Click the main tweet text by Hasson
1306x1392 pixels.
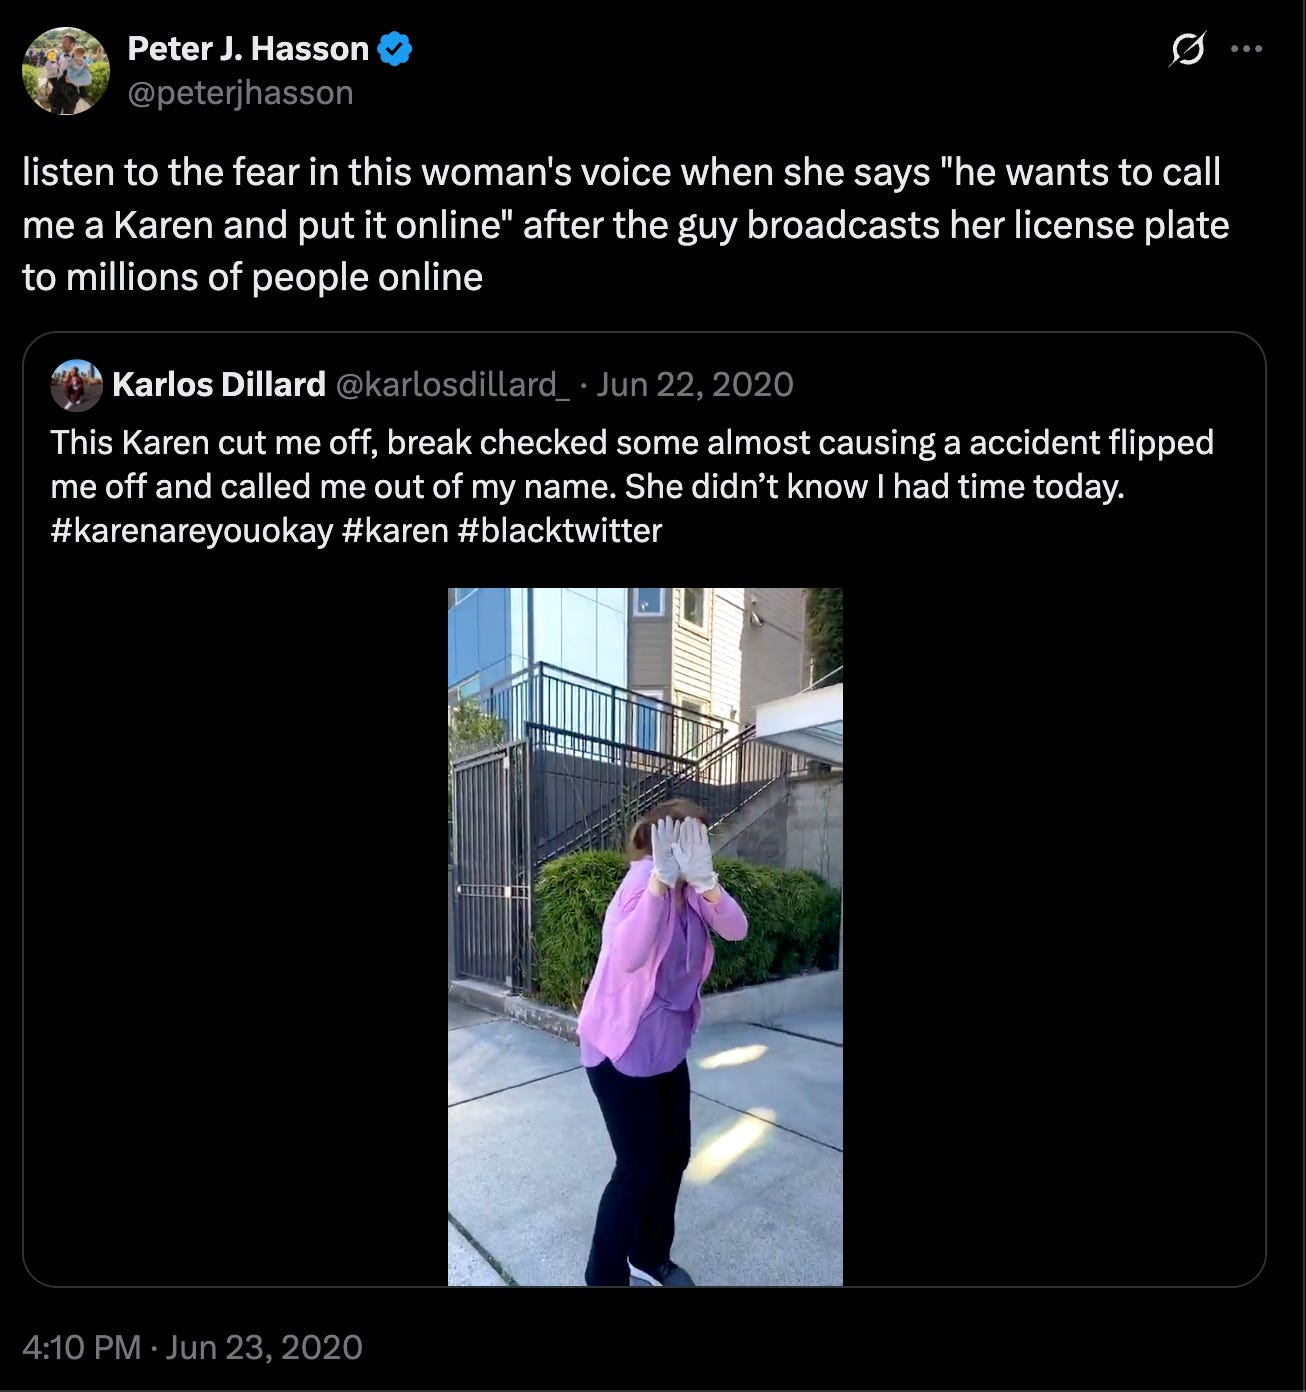(626, 225)
